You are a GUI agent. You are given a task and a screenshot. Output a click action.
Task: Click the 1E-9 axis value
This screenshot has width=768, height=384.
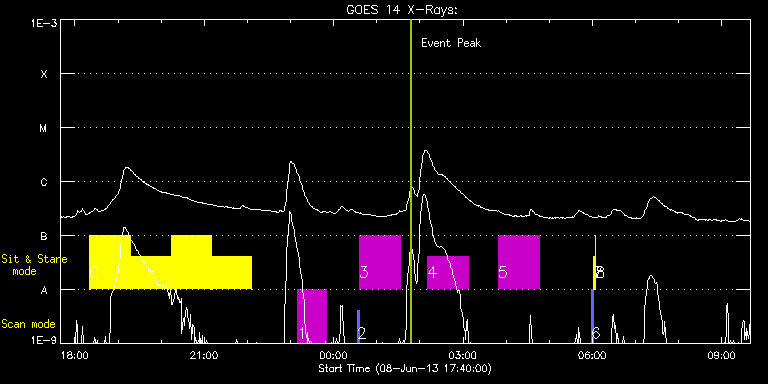[44, 341]
